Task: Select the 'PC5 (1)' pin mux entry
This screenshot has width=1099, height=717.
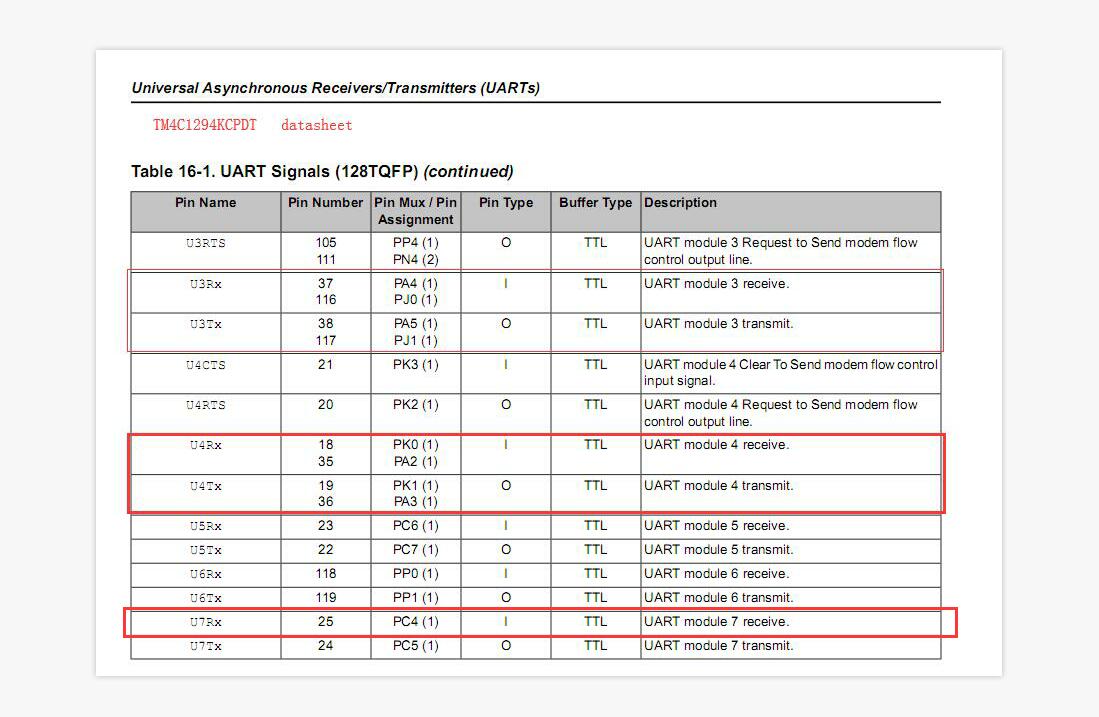Action: pyautogui.click(x=416, y=646)
